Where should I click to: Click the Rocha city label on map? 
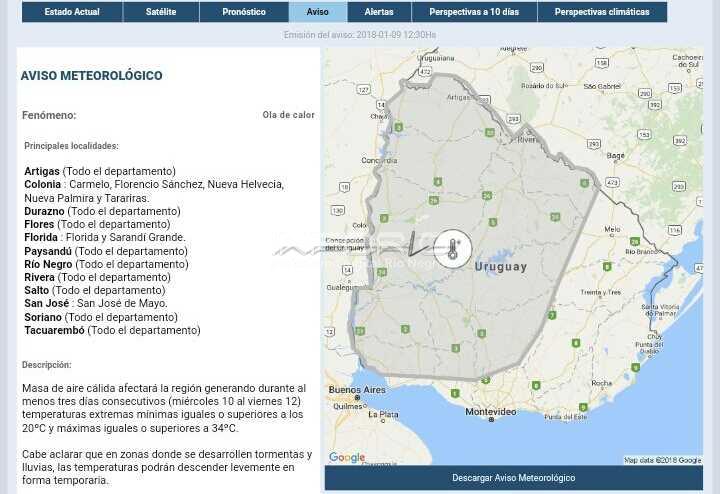coord(601,382)
